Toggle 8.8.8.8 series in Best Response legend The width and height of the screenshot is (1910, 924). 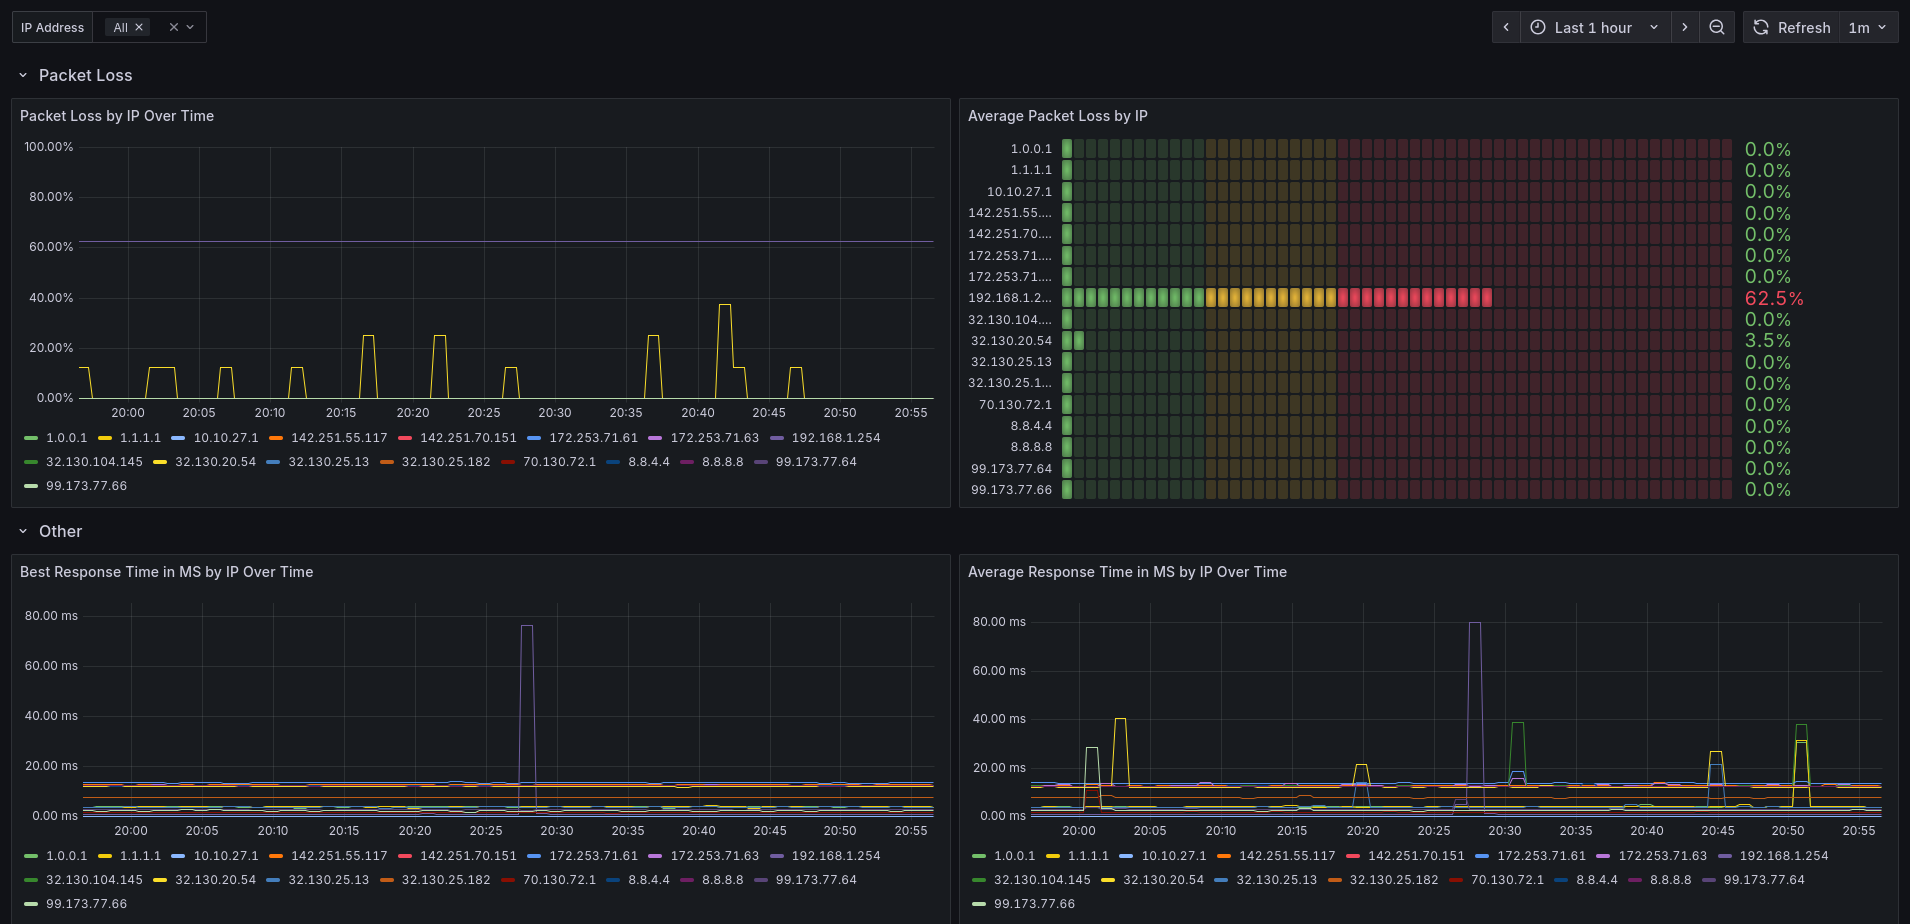pos(722,880)
